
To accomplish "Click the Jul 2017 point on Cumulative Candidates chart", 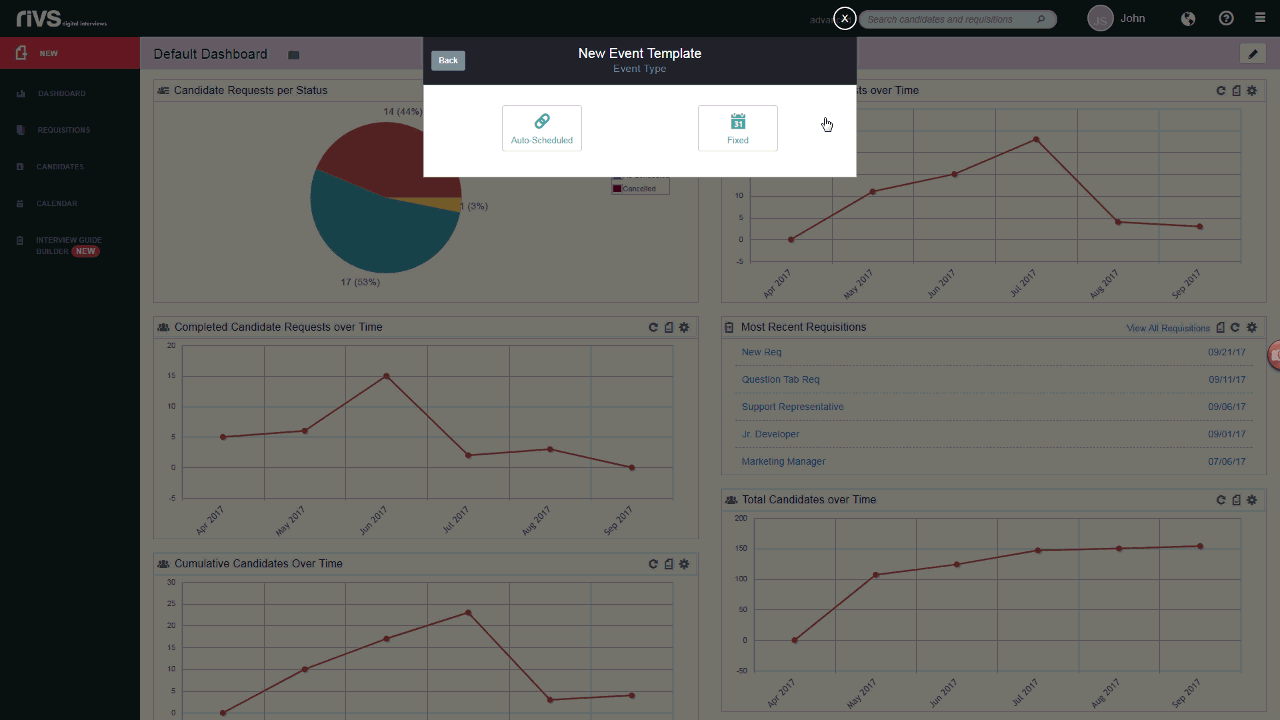I will 468,613.
